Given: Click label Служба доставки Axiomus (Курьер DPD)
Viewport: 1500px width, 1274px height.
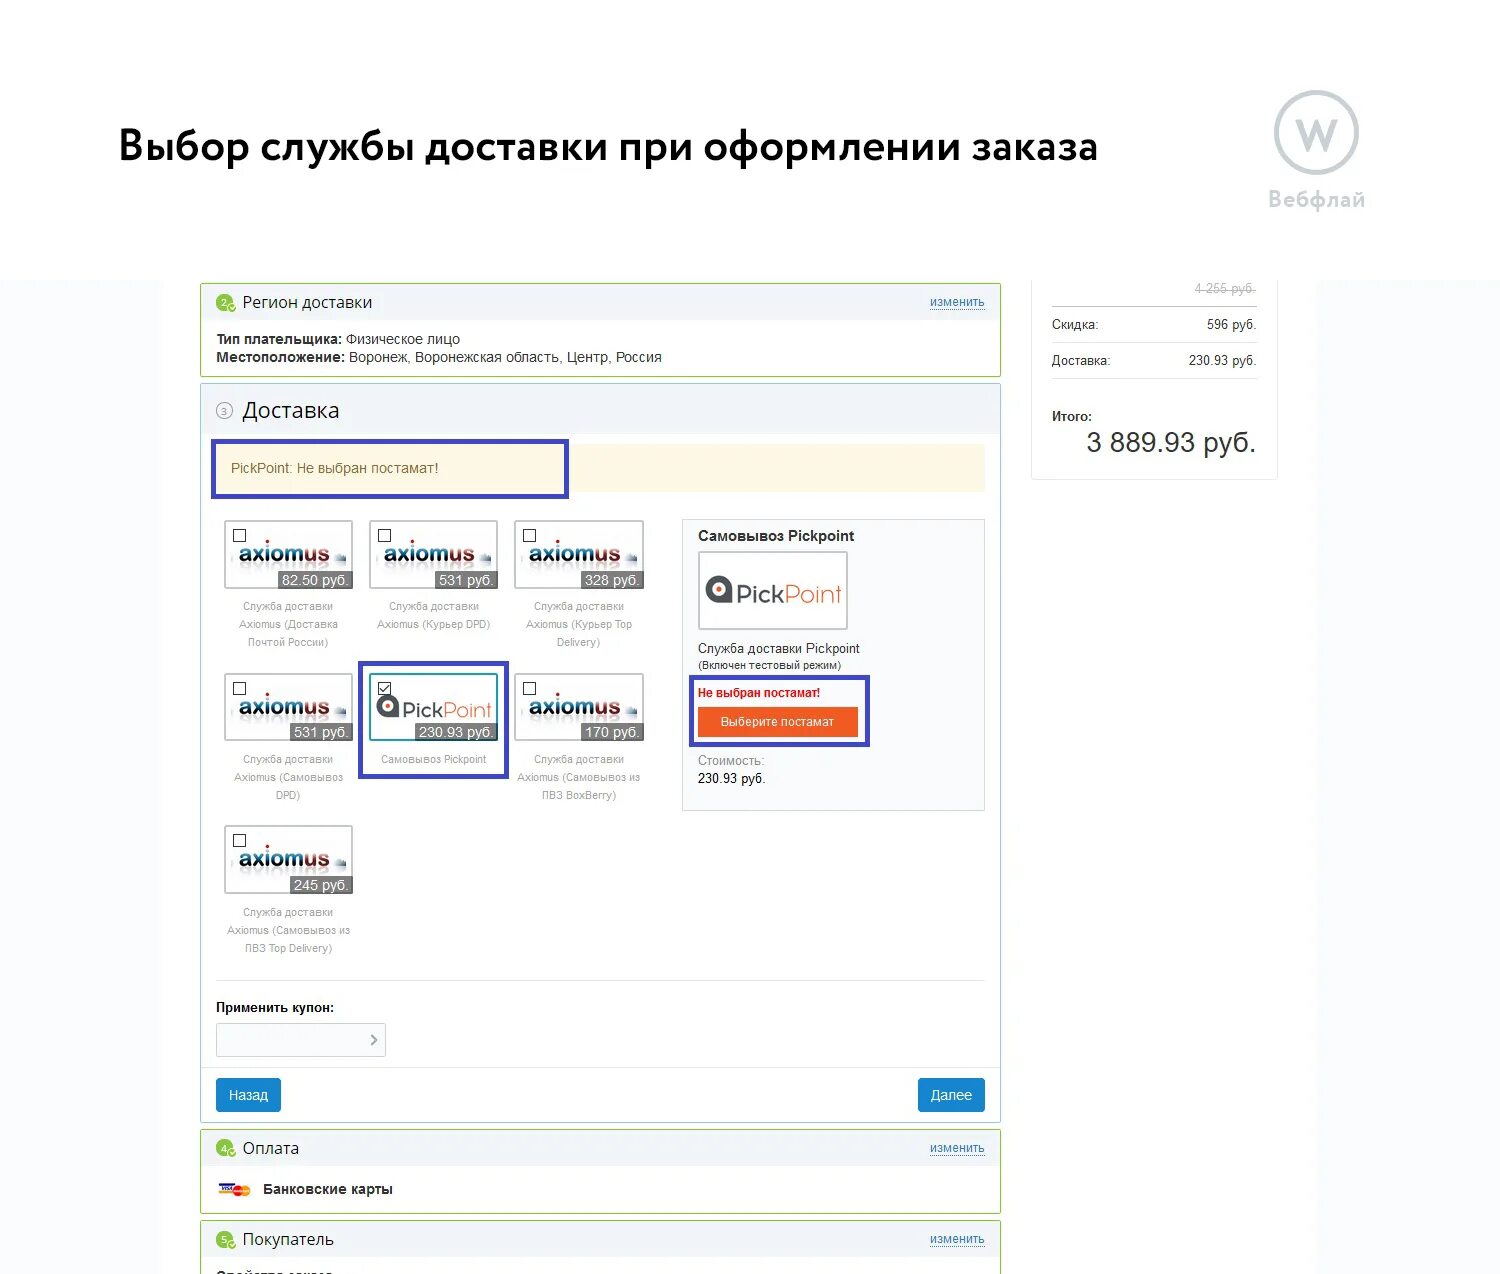Looking at the screenshot, I should pos(434,615).
